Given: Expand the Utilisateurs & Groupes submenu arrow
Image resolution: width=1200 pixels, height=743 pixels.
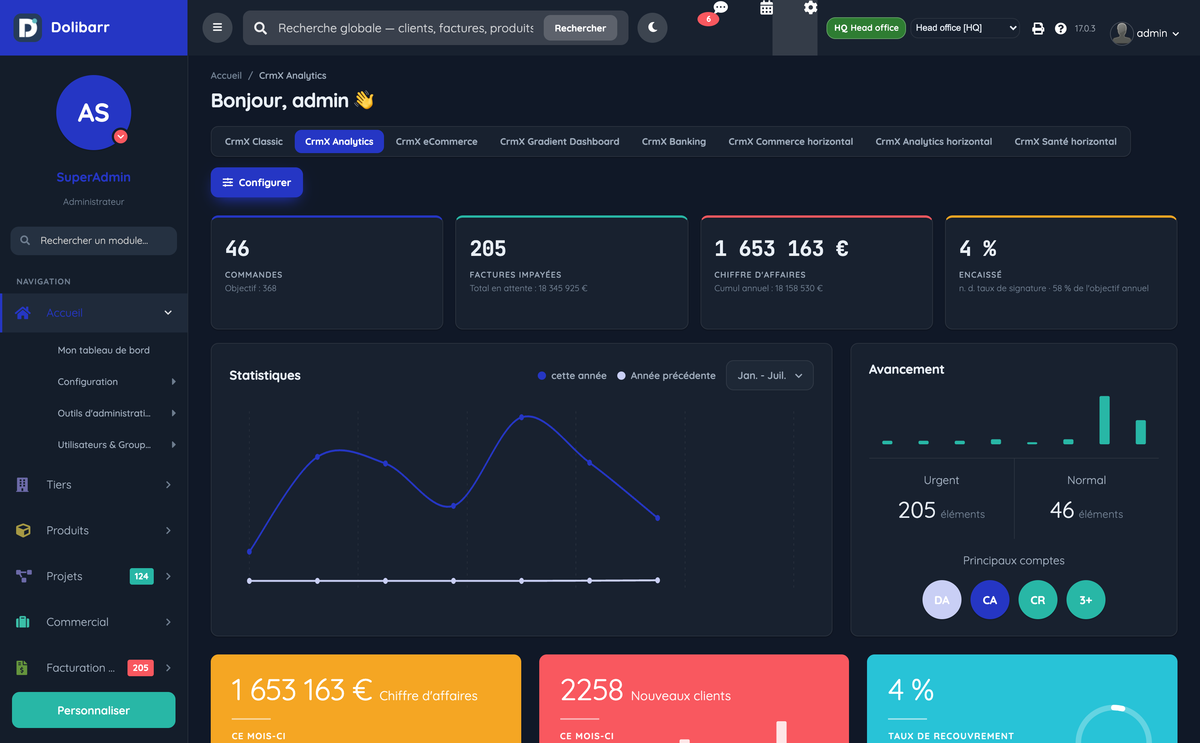Looking at the screenshot, I should (174, 445).
